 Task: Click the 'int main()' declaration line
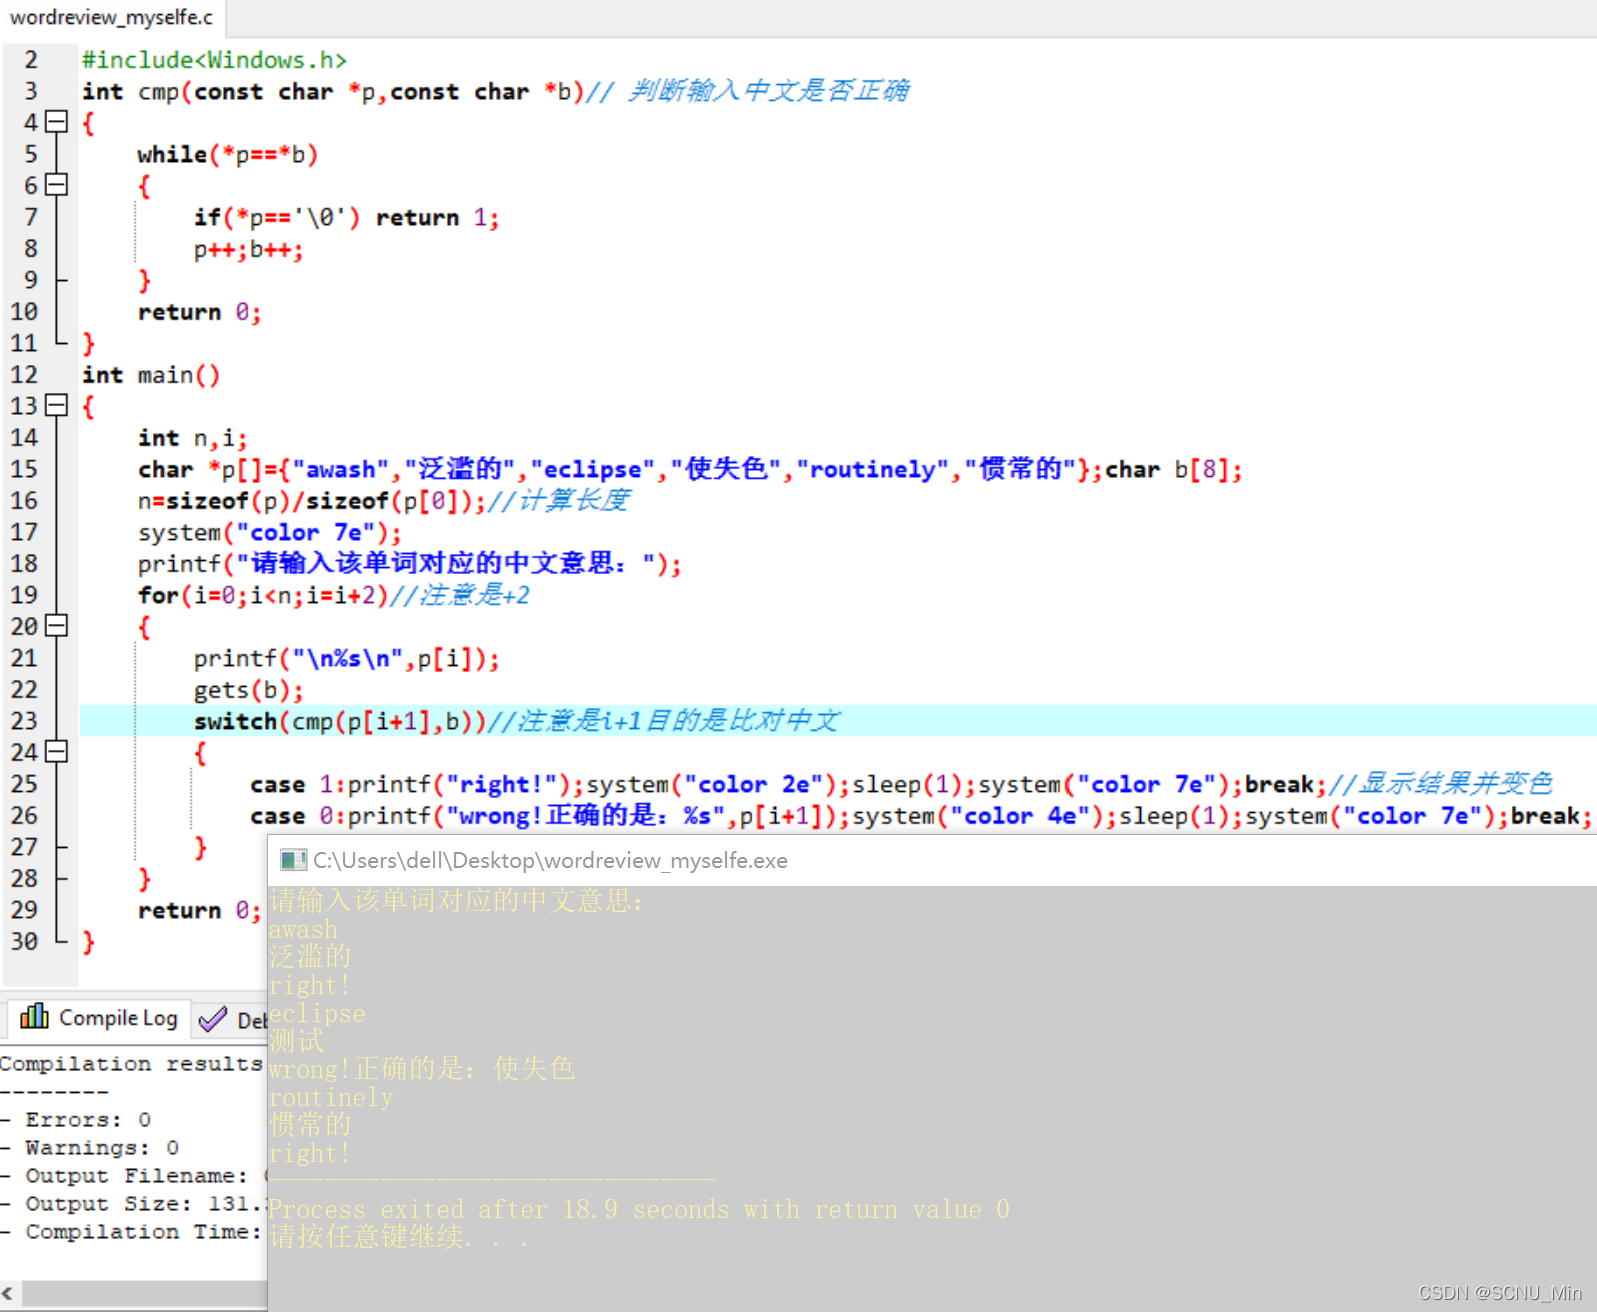(x=150, y=375)
